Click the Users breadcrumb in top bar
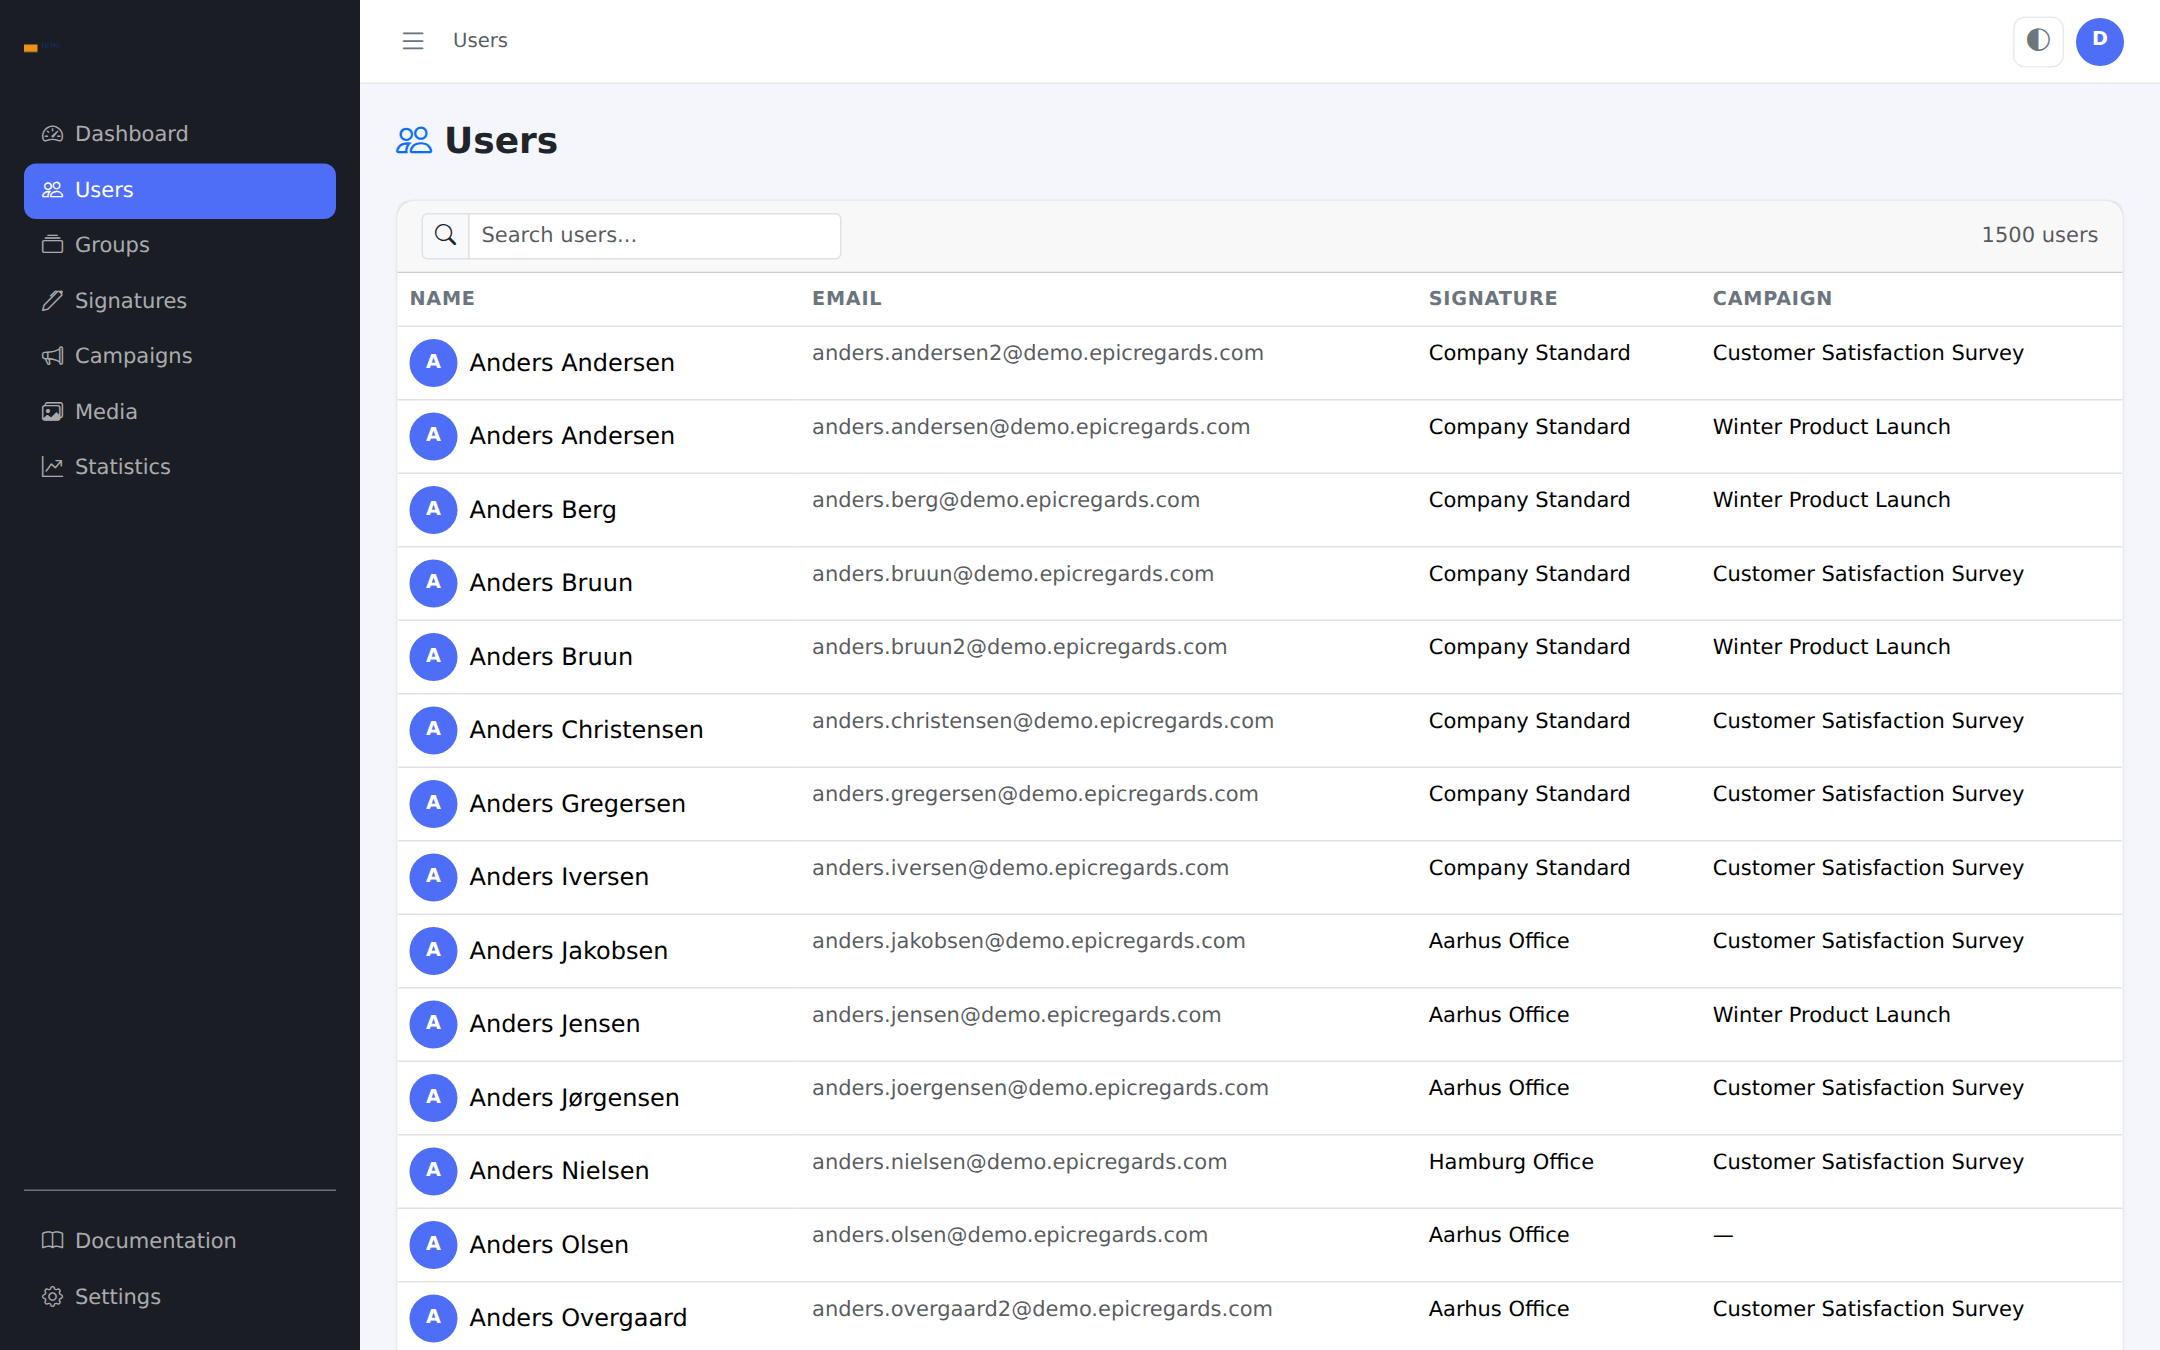The height and width of the screenshot is (1350, 2160). 480,41
